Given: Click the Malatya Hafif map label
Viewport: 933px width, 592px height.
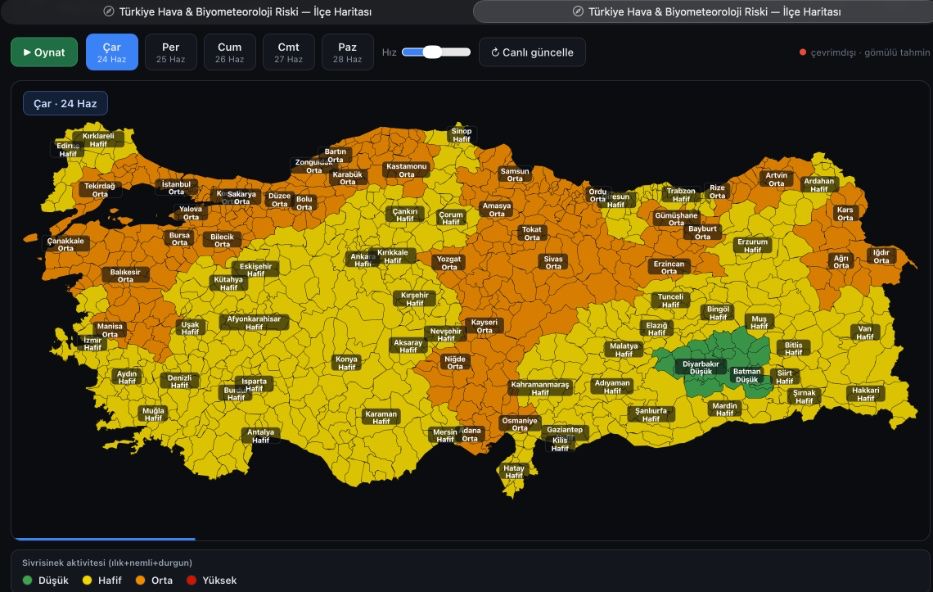Looking at the screenshot, I should point(624,350).
